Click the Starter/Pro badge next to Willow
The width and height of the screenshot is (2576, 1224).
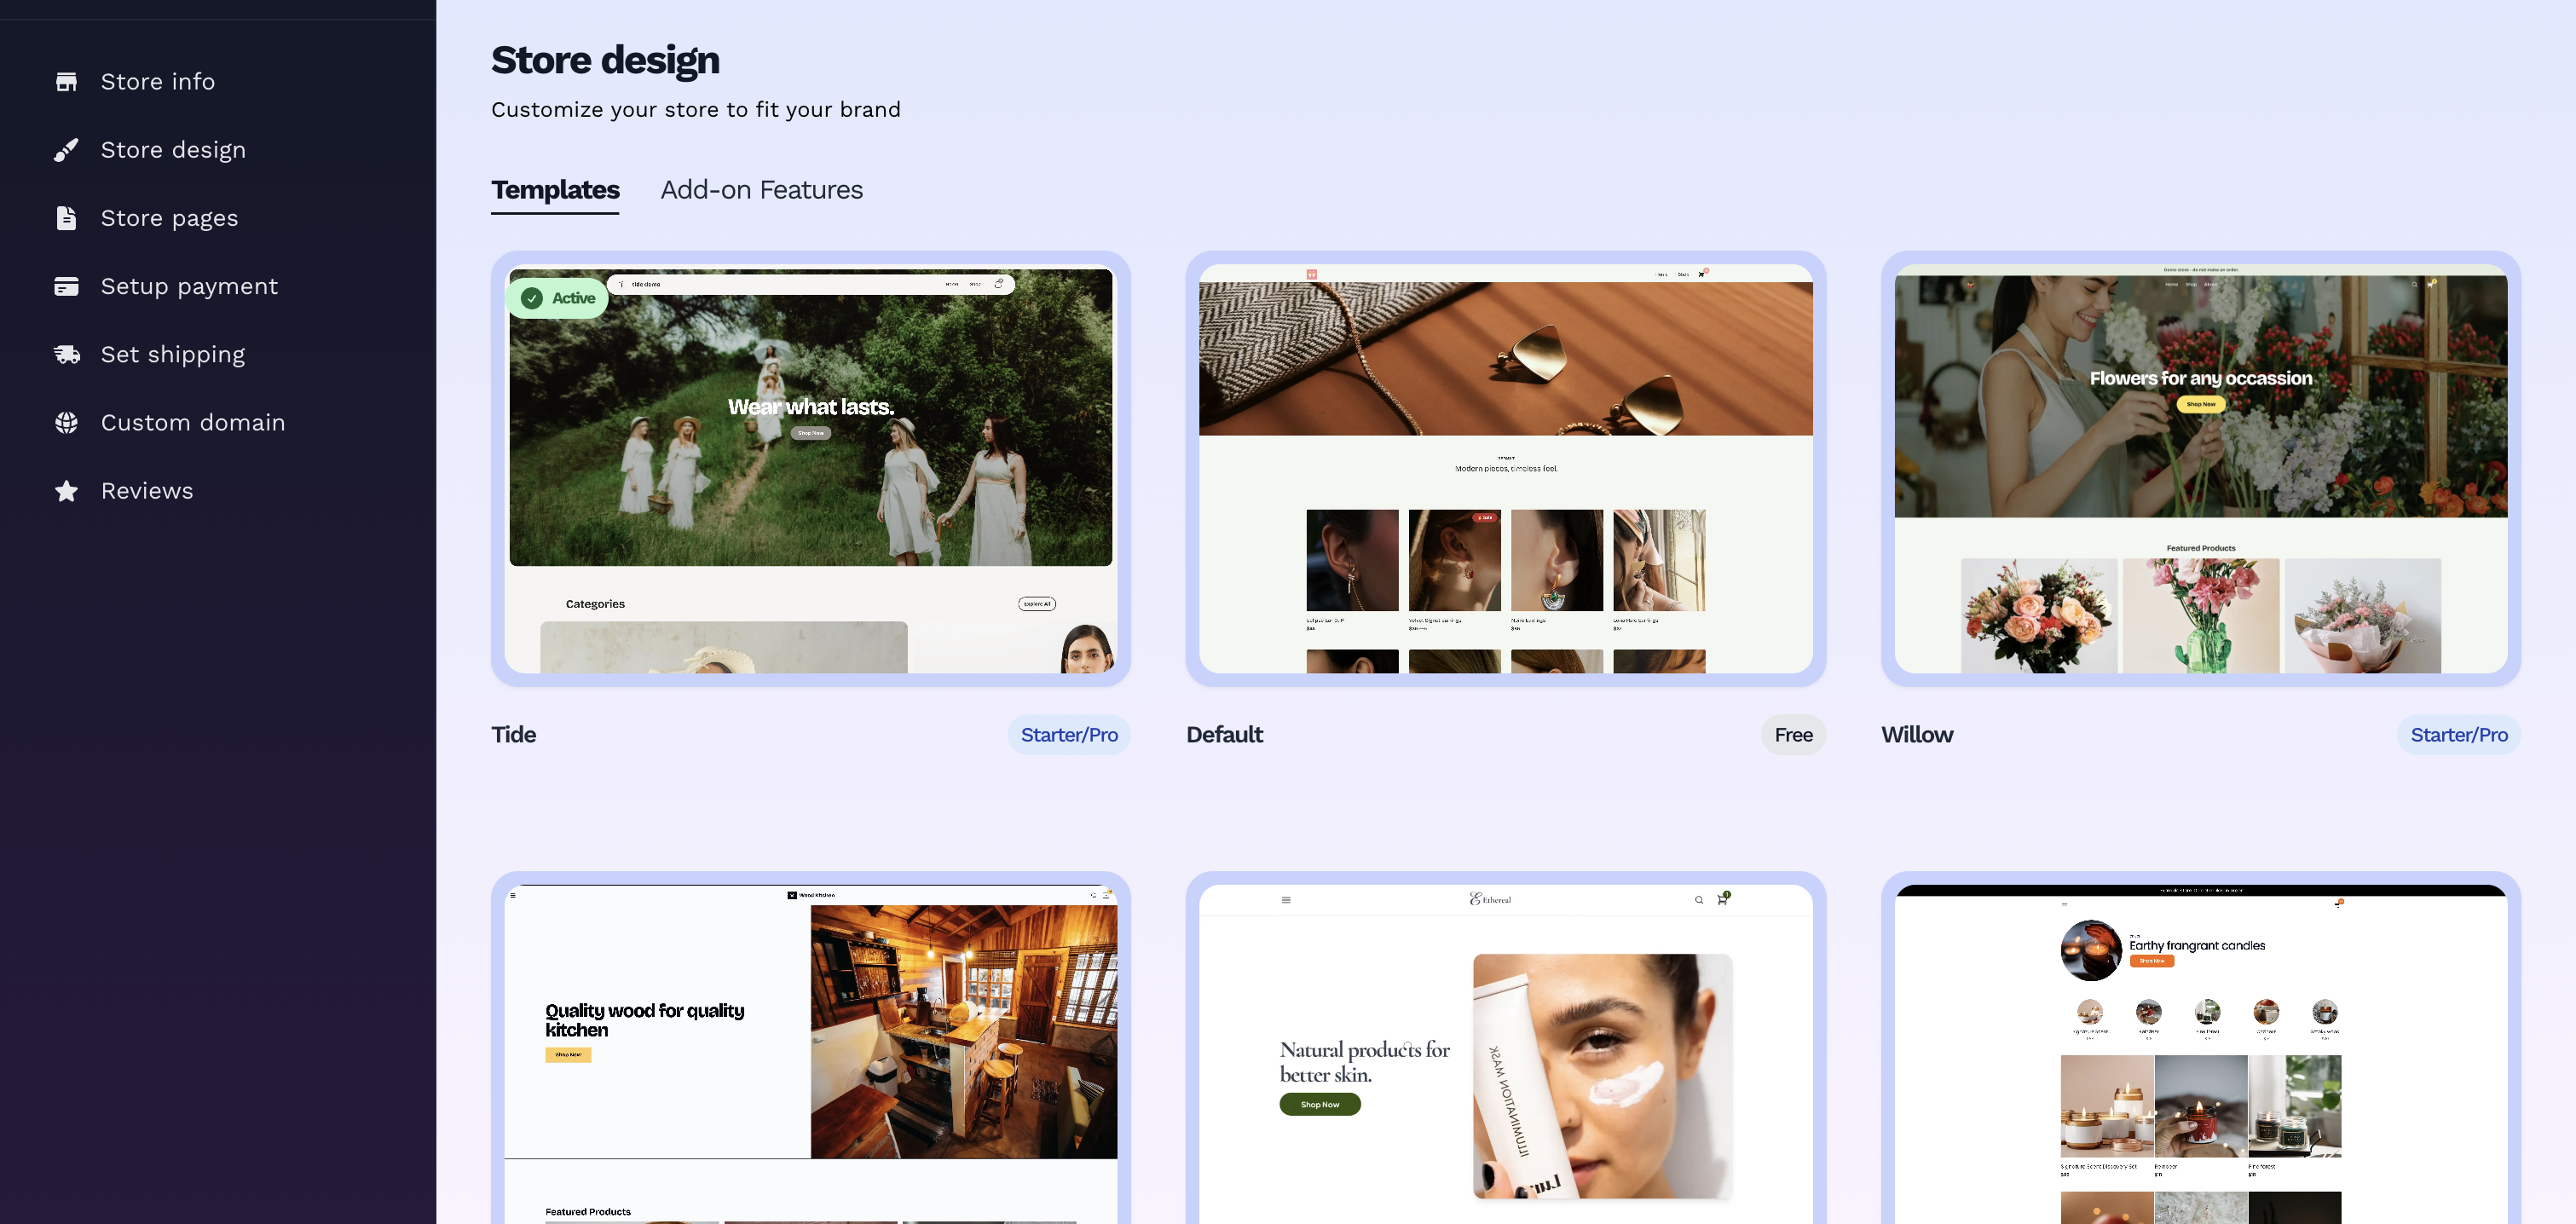(2458, 735)
